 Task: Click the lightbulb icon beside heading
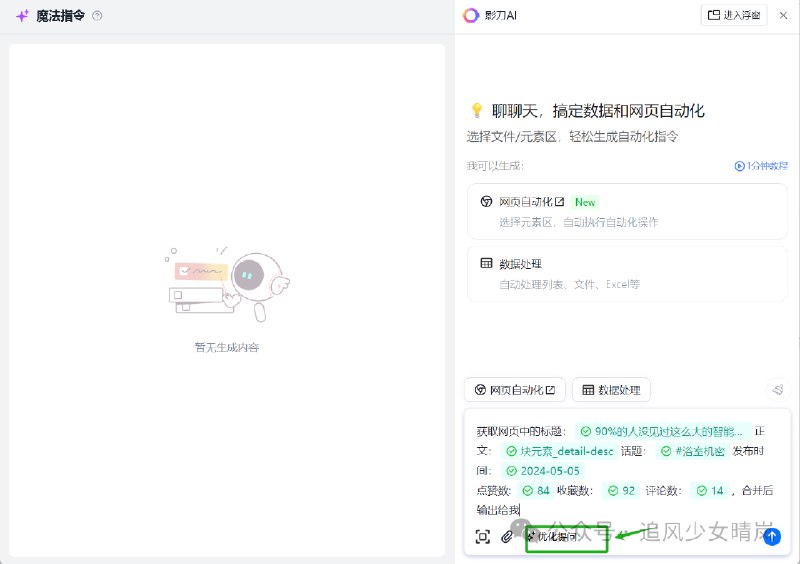(477, 110)
